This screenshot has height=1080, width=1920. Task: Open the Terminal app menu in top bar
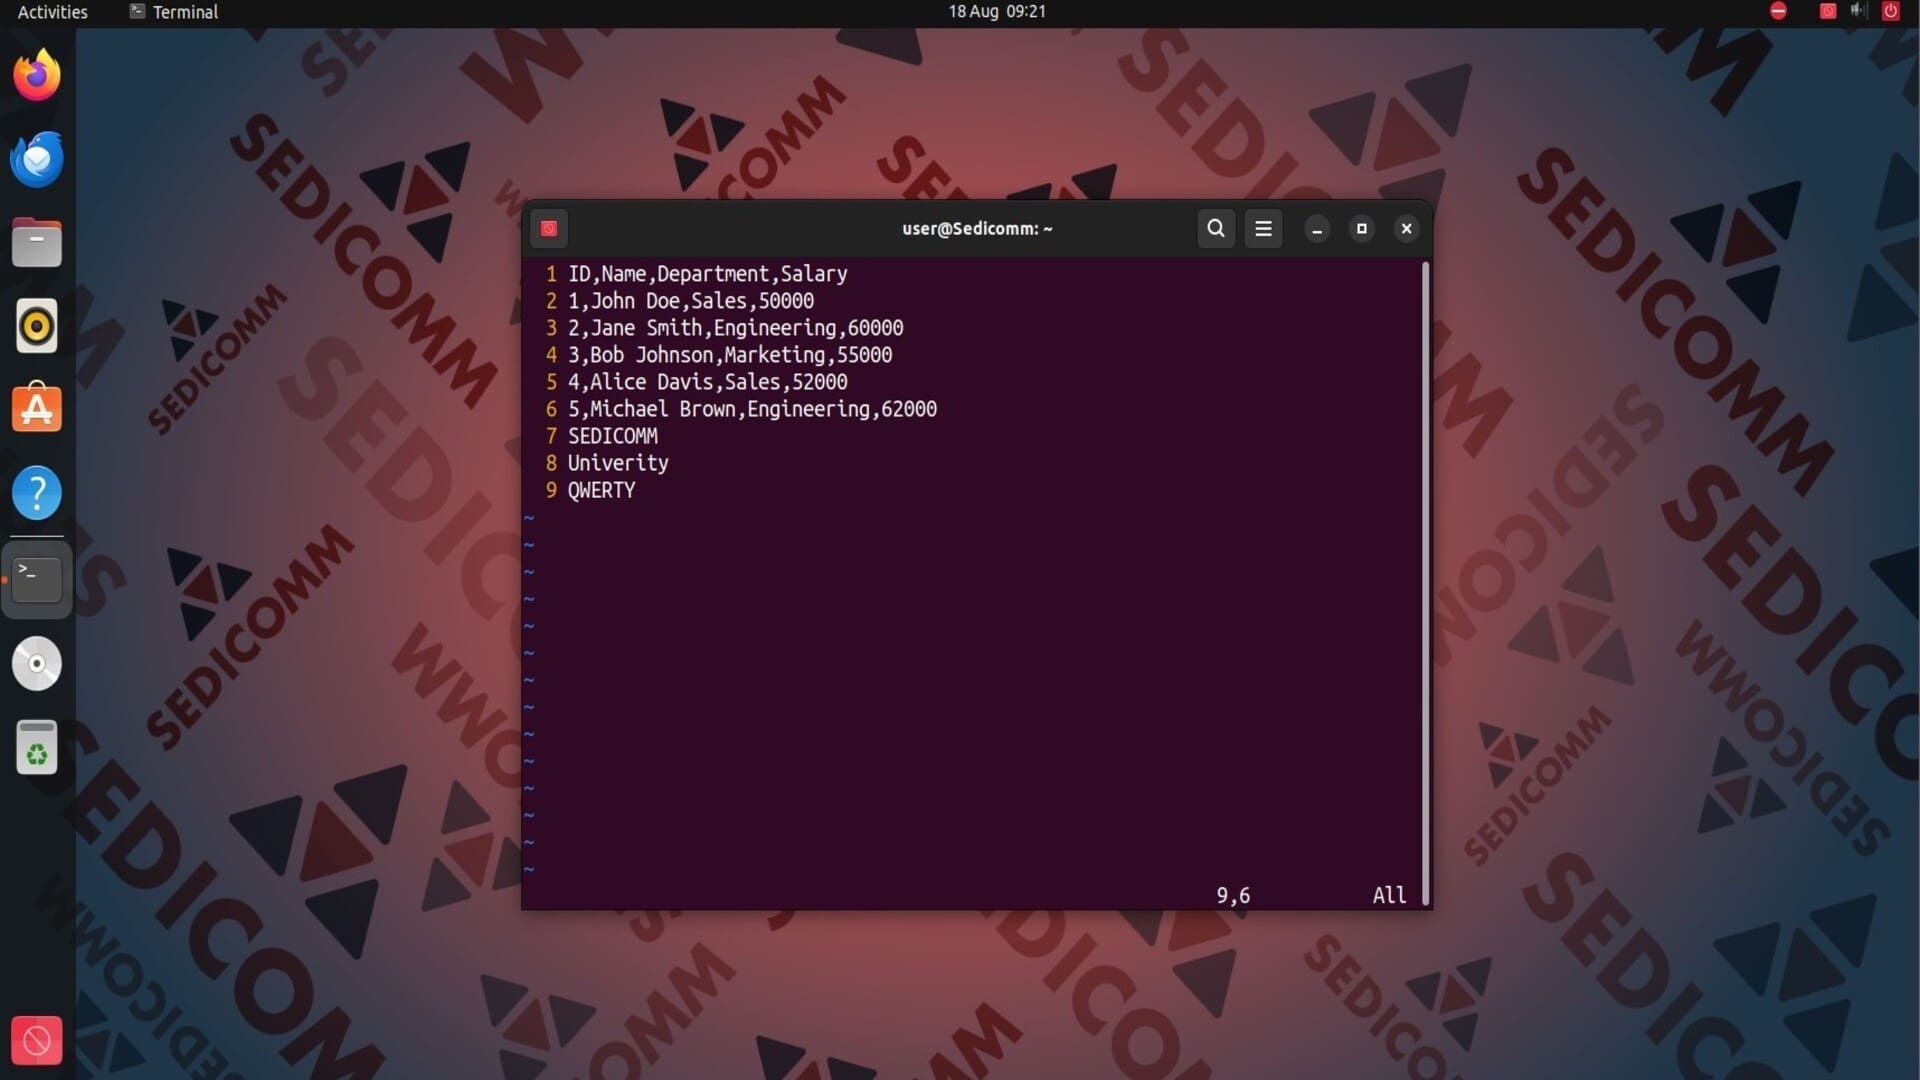coord(174,12)
